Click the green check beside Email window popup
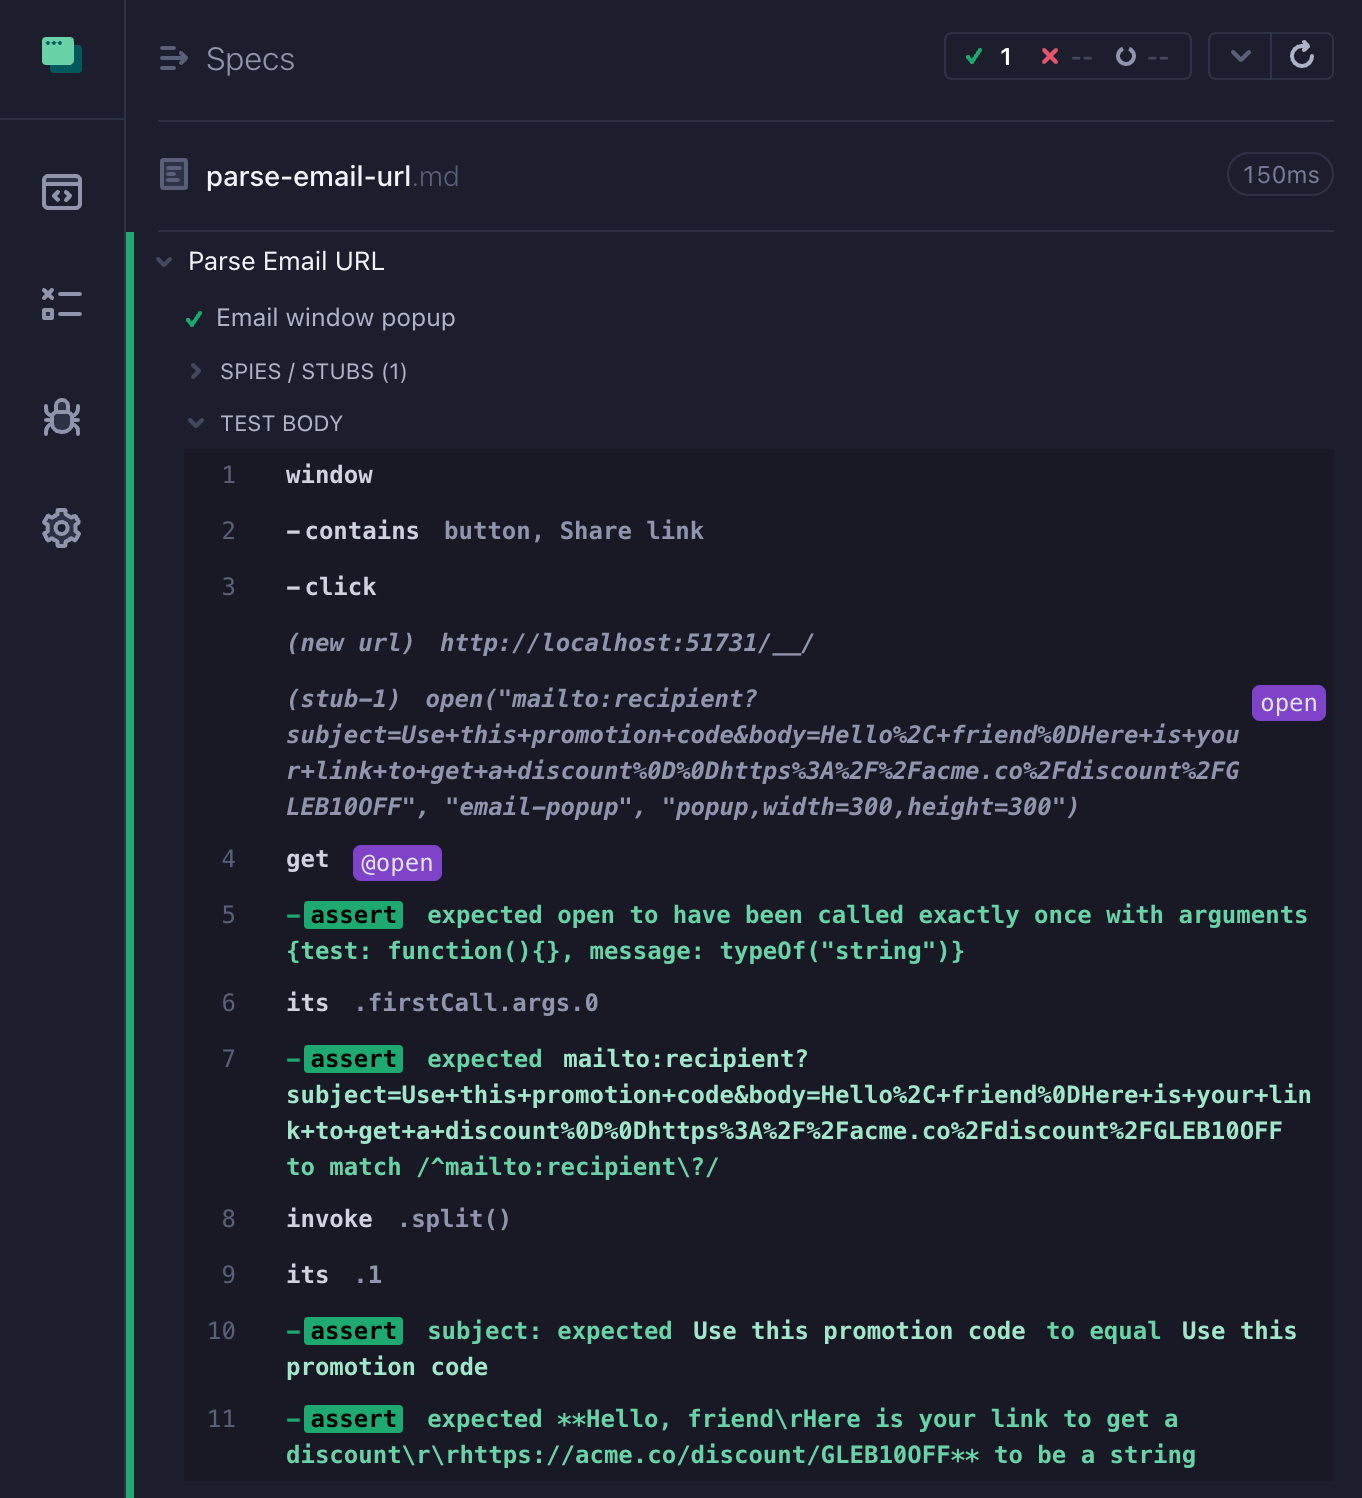Viewport: 1362px width, 1498px height. pyautogui.click(x=194, y=319)
